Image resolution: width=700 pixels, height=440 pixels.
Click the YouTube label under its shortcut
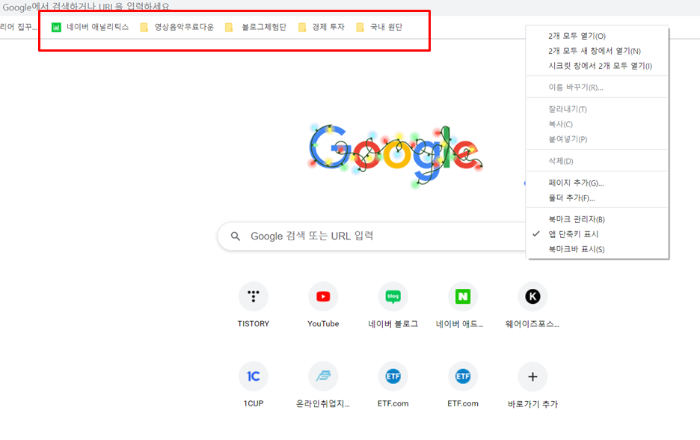[x=323, y=324]
